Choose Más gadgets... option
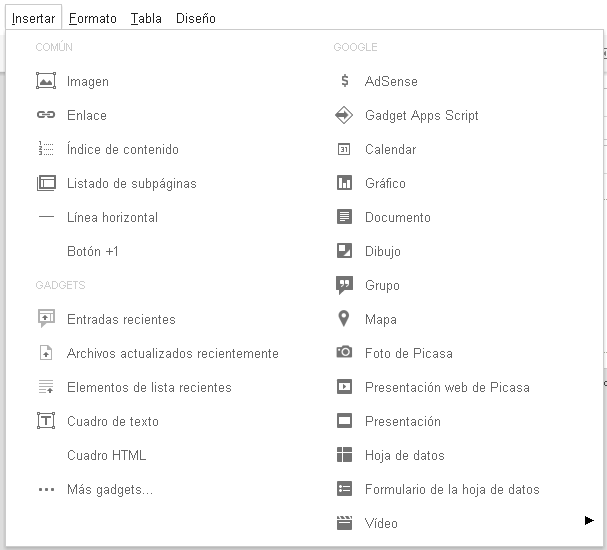The image size is (607, 550). click(109, 489)
